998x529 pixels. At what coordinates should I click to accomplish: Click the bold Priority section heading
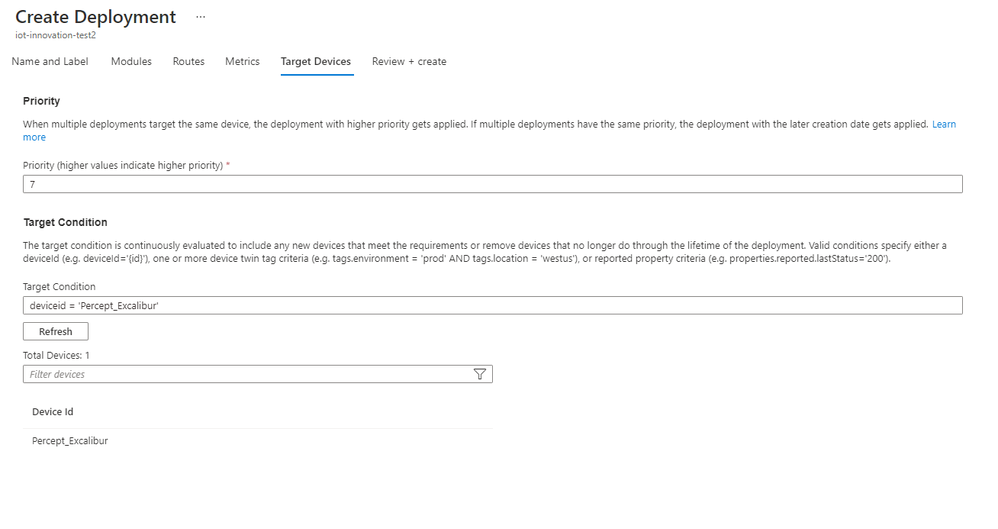pos(42,101)
